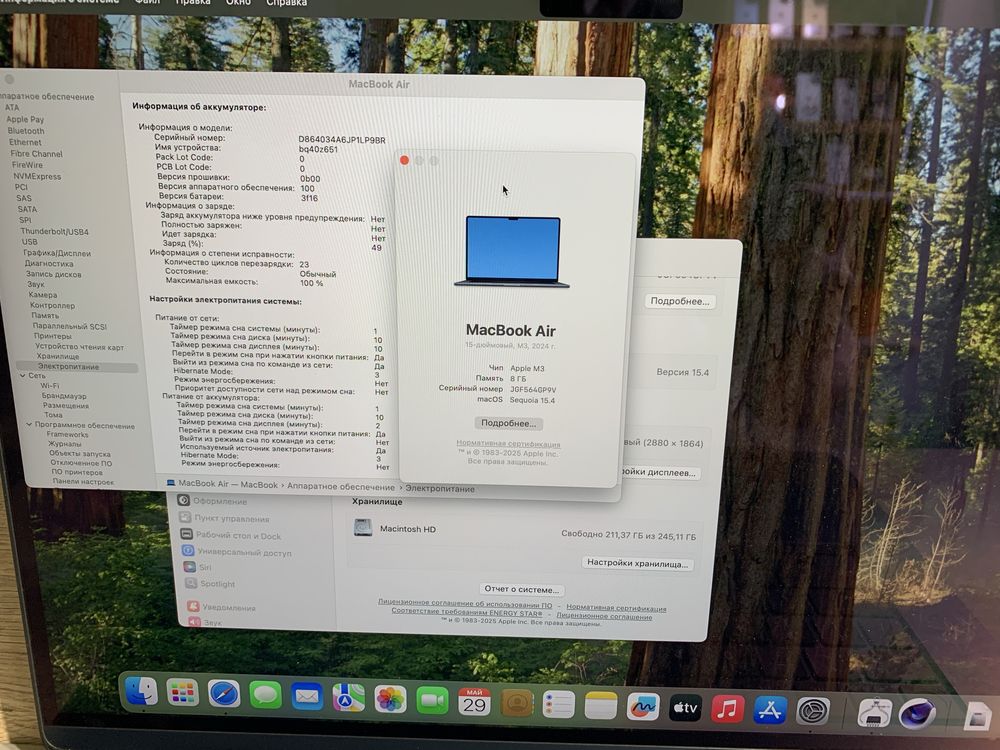Close the About MacBook Air window
1000x750 pixels.
click(x=404, y=160)
